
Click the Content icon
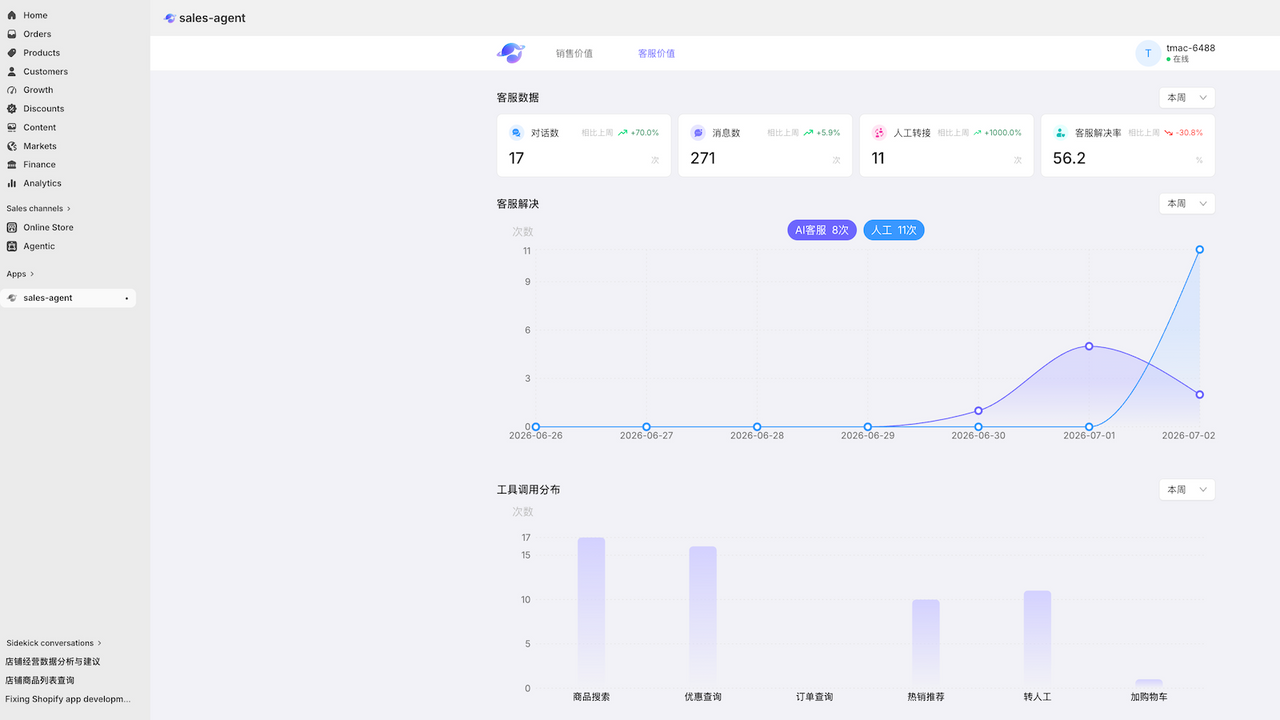point(12,127)
